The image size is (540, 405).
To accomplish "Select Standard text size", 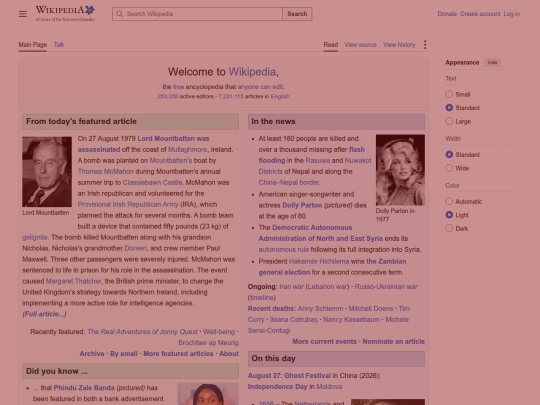I will [x=449, y=108].
